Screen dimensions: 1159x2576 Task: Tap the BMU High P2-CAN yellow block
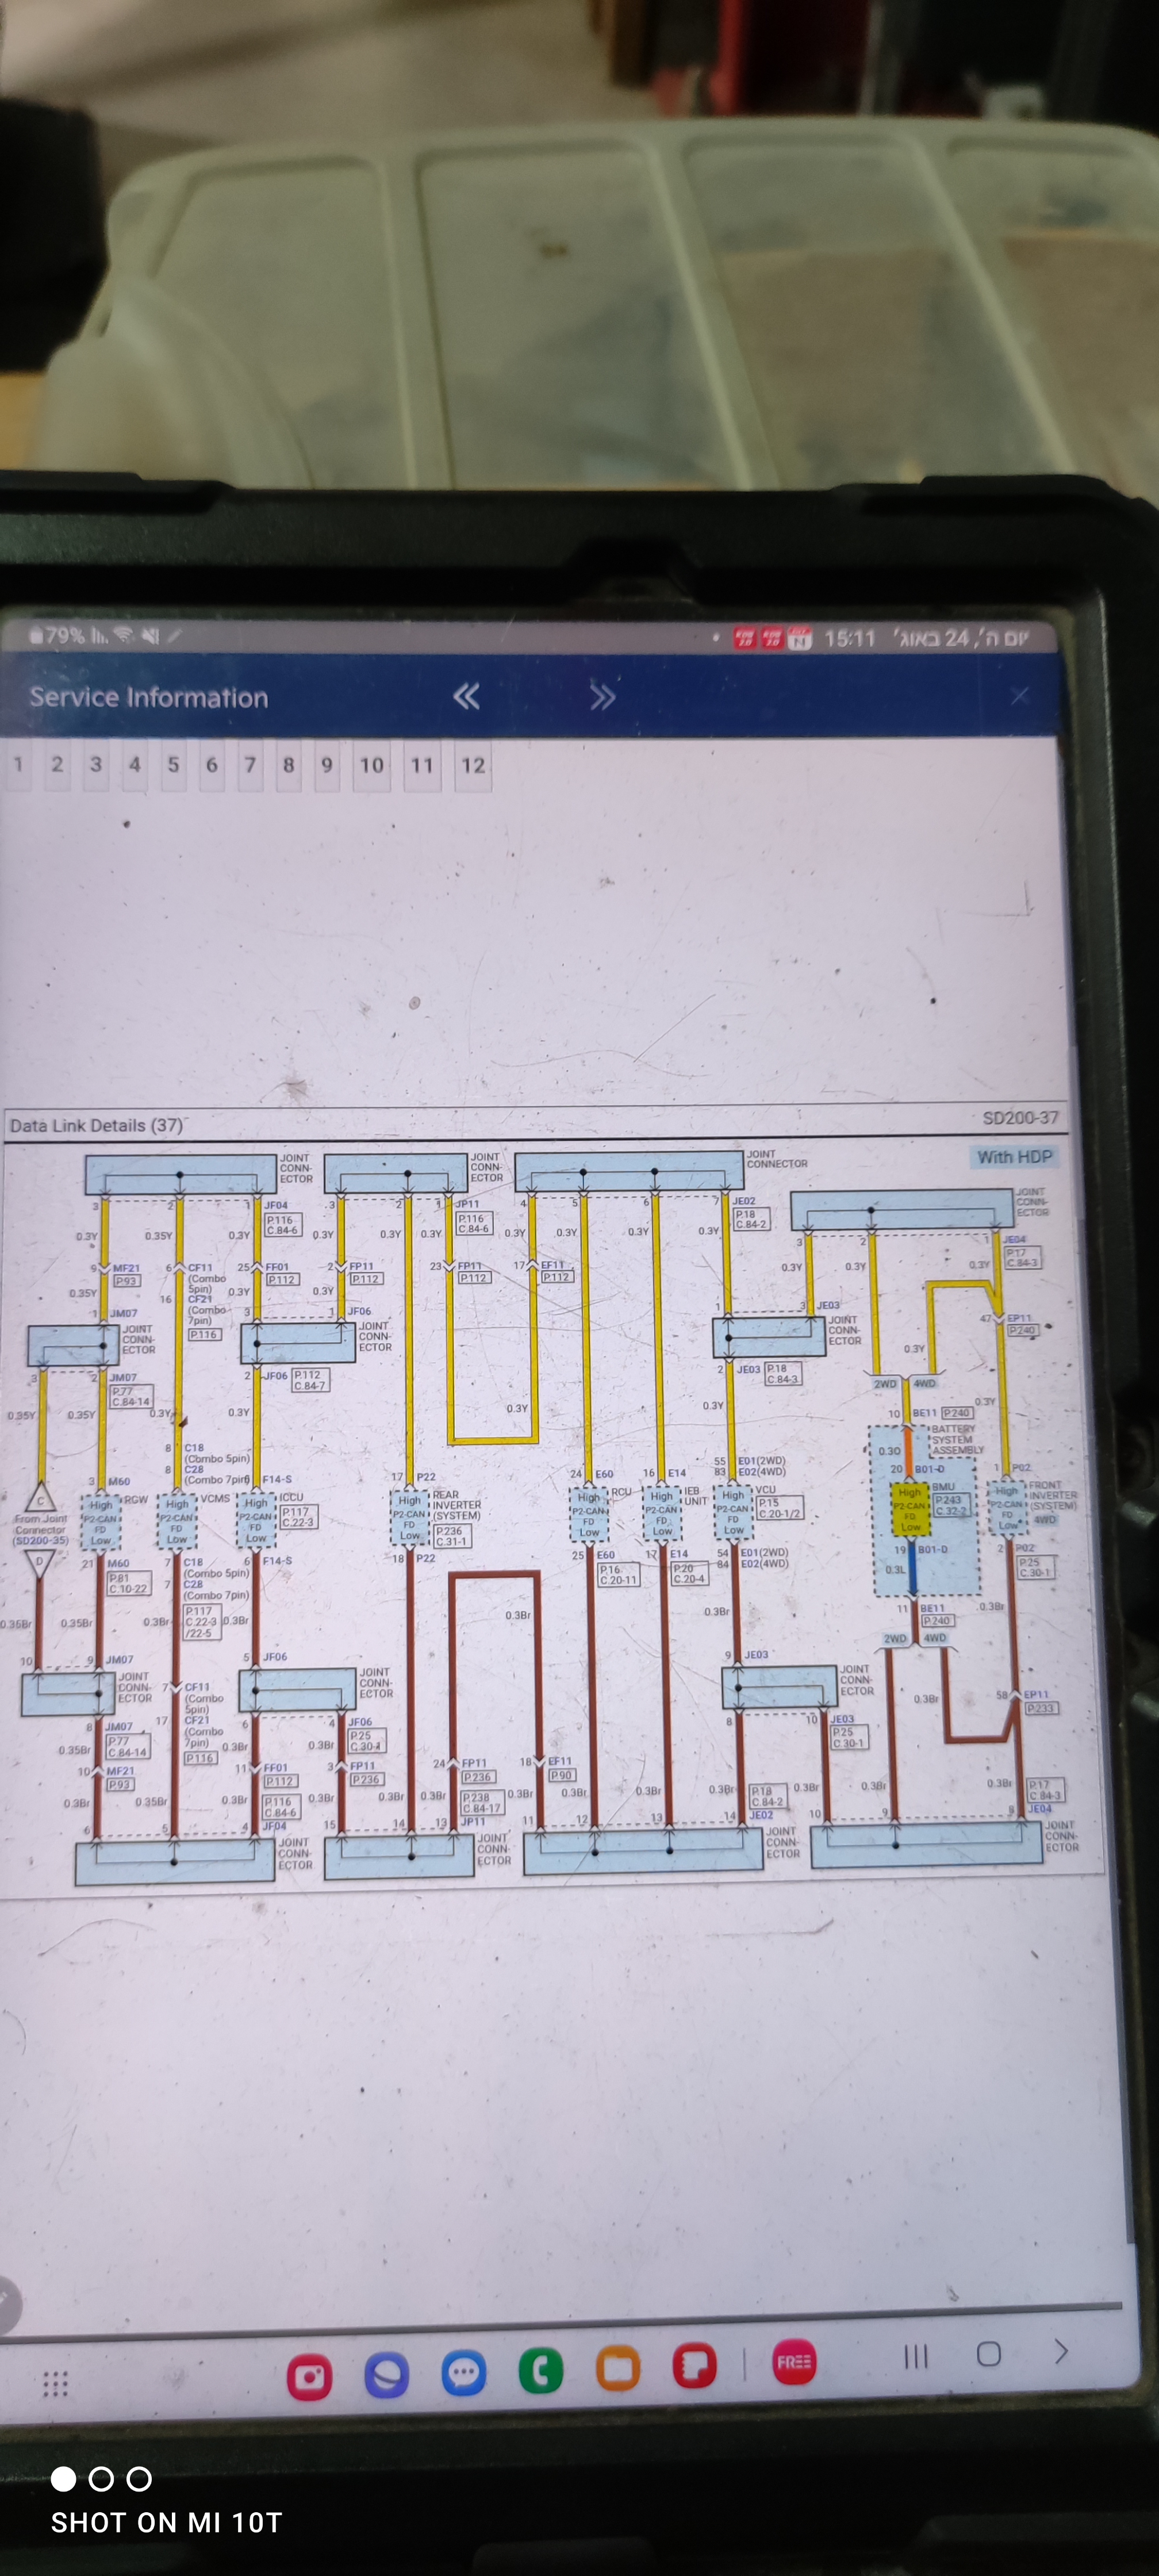pos(910,1509)
